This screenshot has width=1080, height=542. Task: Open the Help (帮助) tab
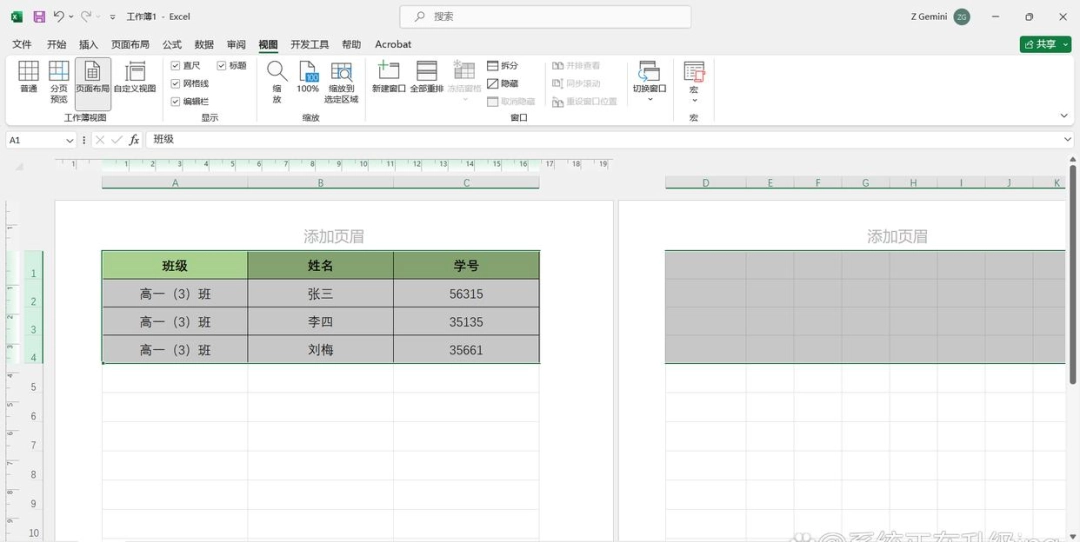pos(351,44)
